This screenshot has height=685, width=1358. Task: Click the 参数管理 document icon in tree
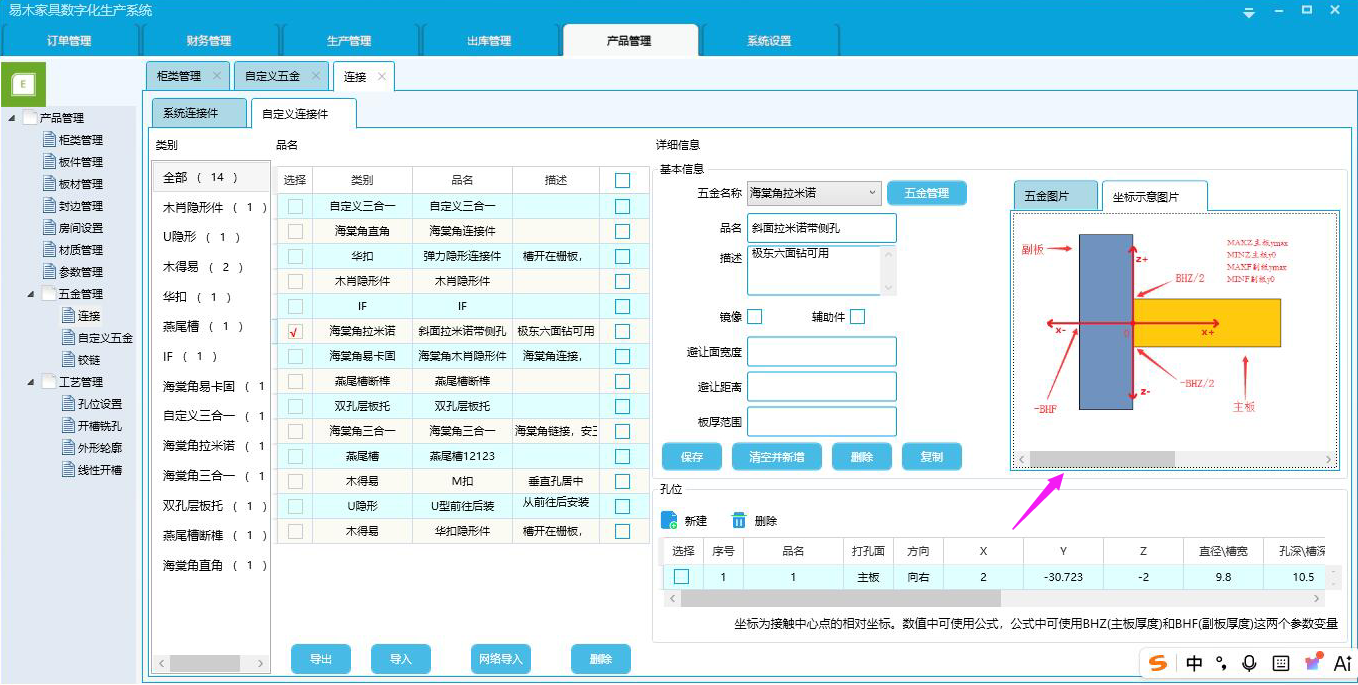[x=50, y=272]
